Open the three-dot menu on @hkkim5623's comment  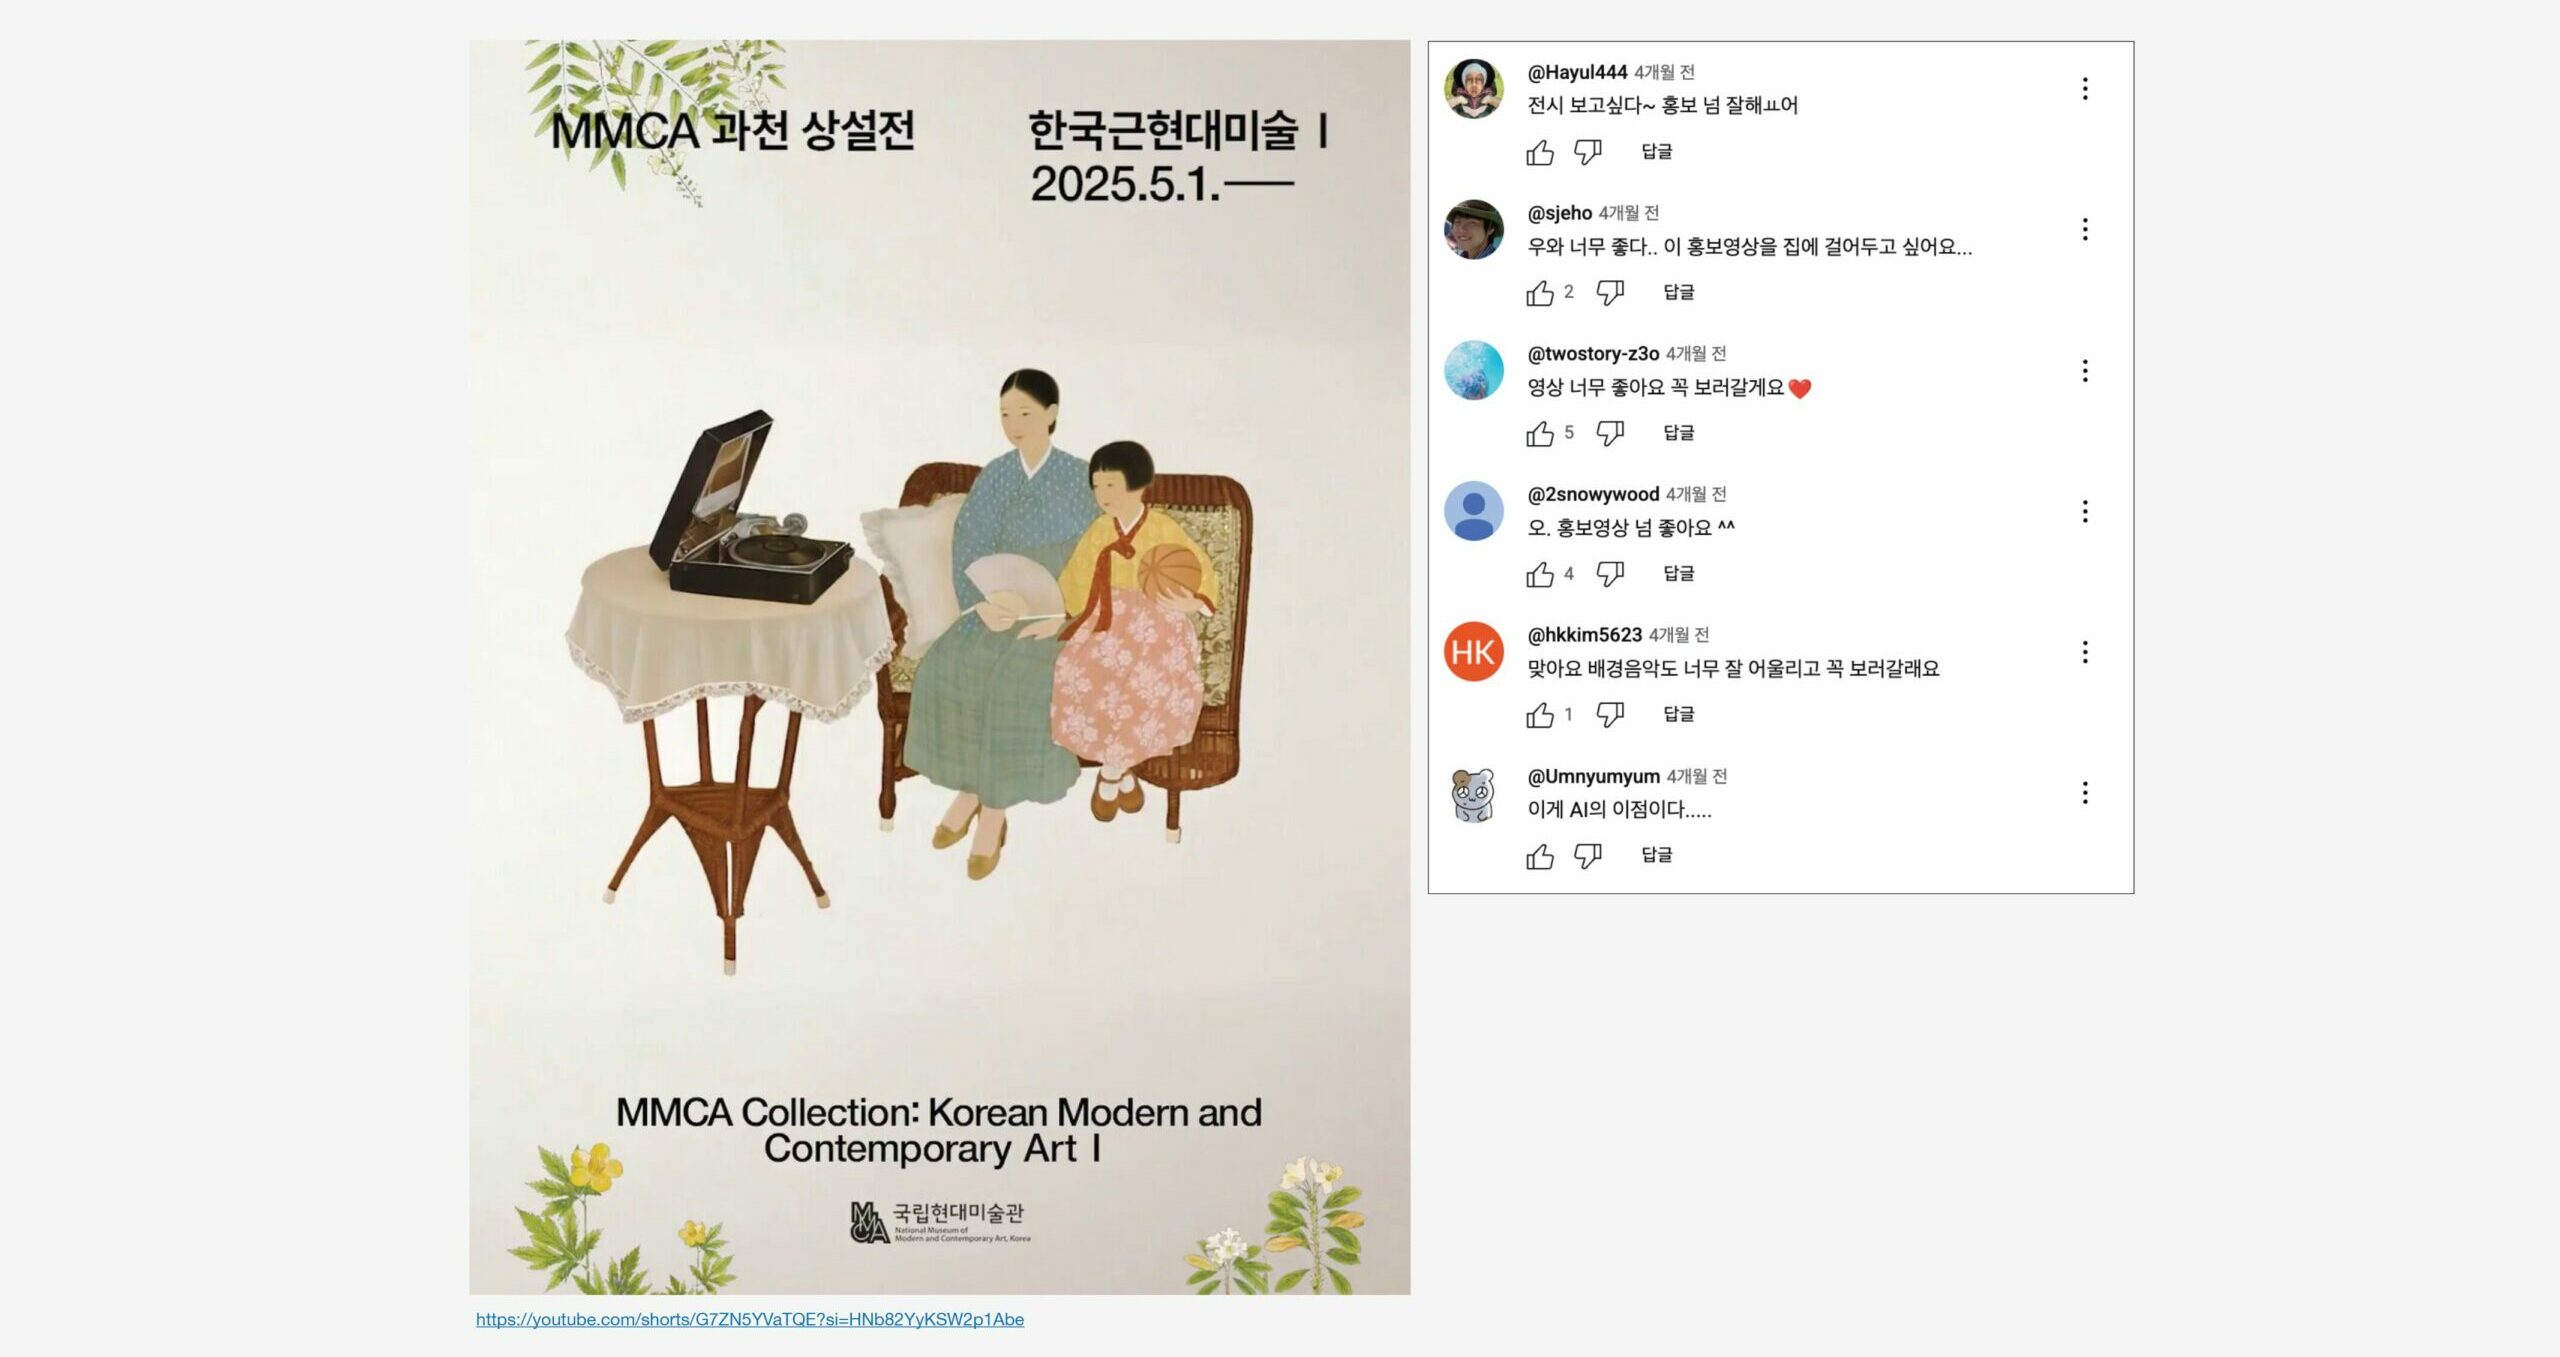2085,652
